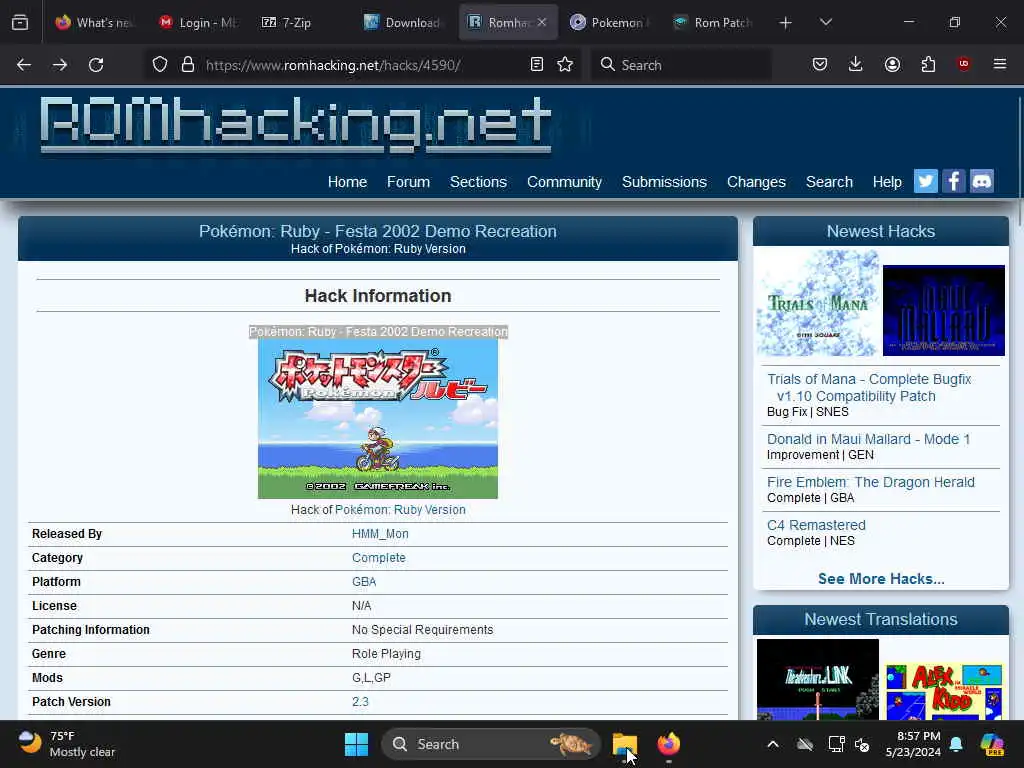
Task: Switch to What's new tab
Action: (95, 23)
